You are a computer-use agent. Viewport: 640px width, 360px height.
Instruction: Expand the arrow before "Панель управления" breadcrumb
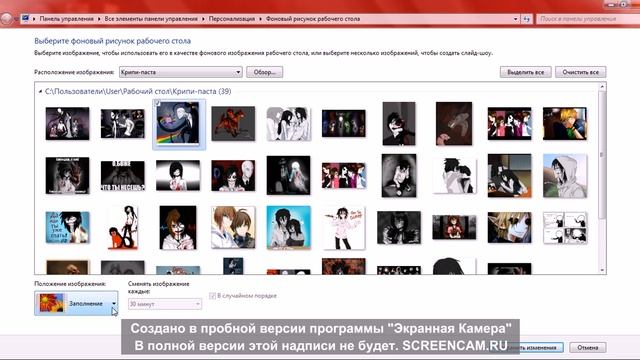tap(34, 19)
